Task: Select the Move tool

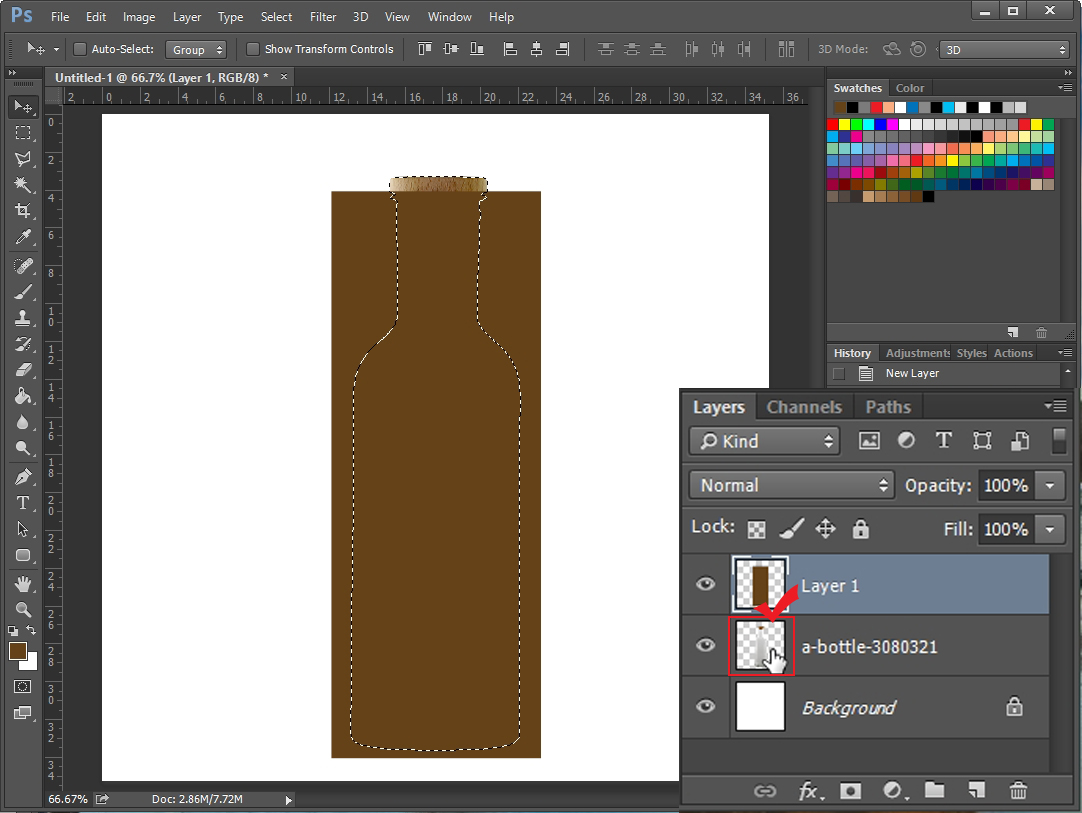Action: point(23,106)
